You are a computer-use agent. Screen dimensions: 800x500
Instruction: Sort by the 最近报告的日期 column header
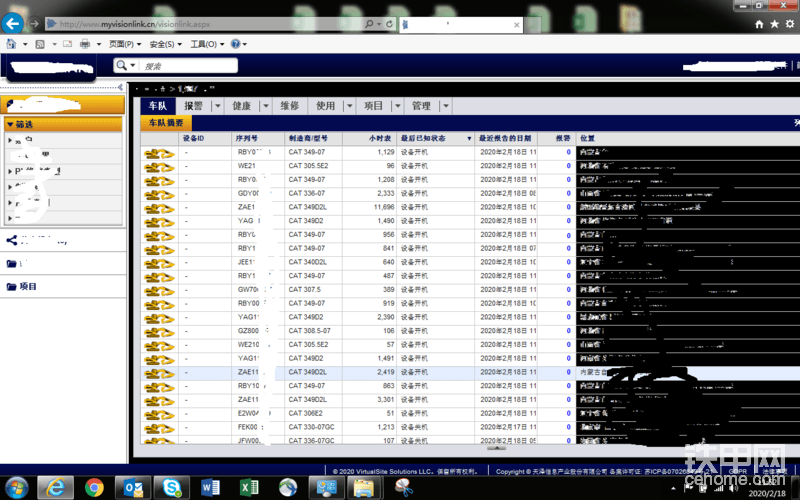pos(506,138)
